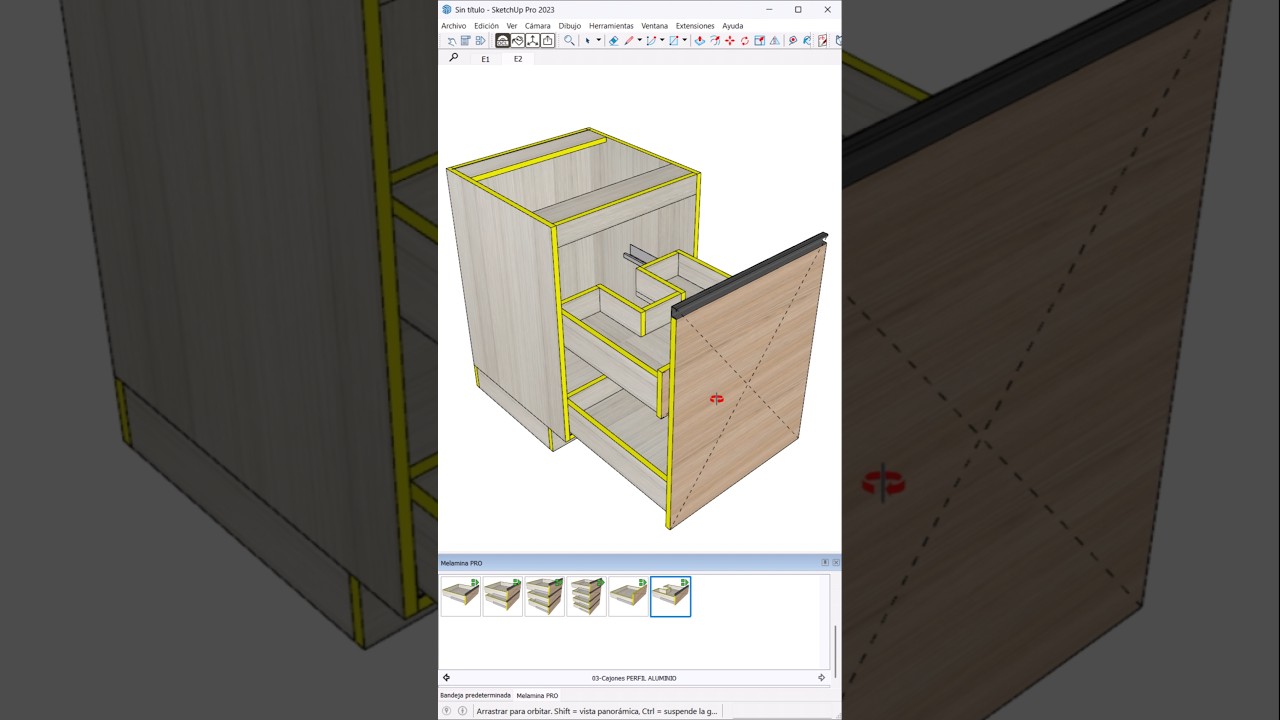Click the blocks-and-arrow extension icon
This screenshot has width=1280, height=720.
tap(481, 41)
